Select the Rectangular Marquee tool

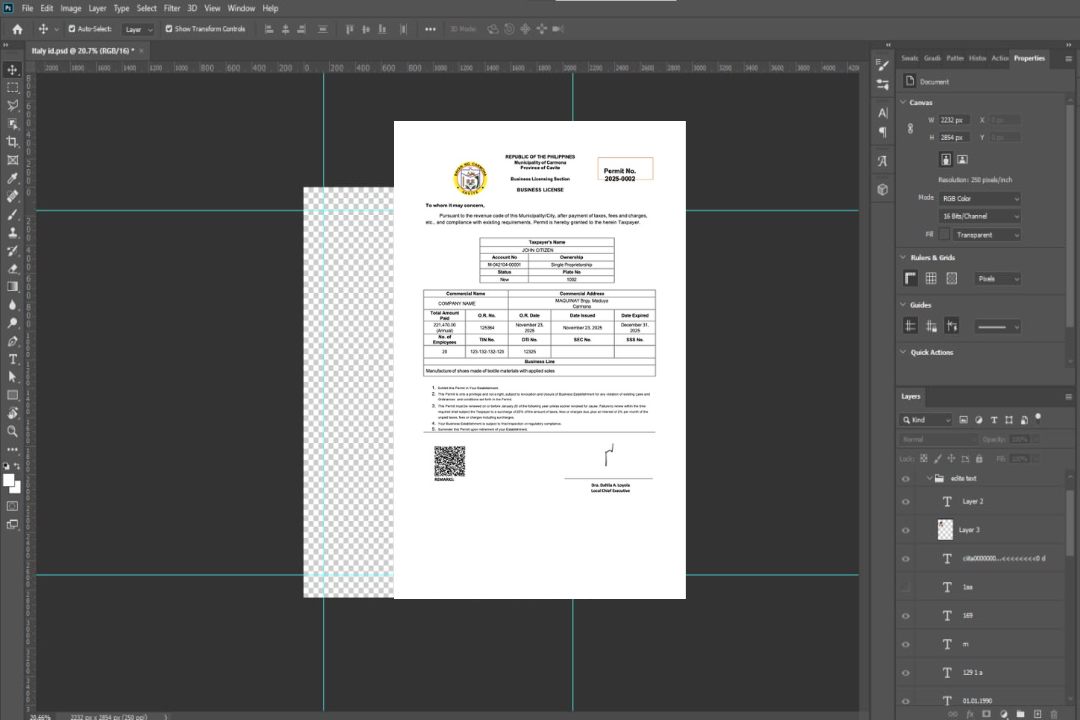click(12, 88)
